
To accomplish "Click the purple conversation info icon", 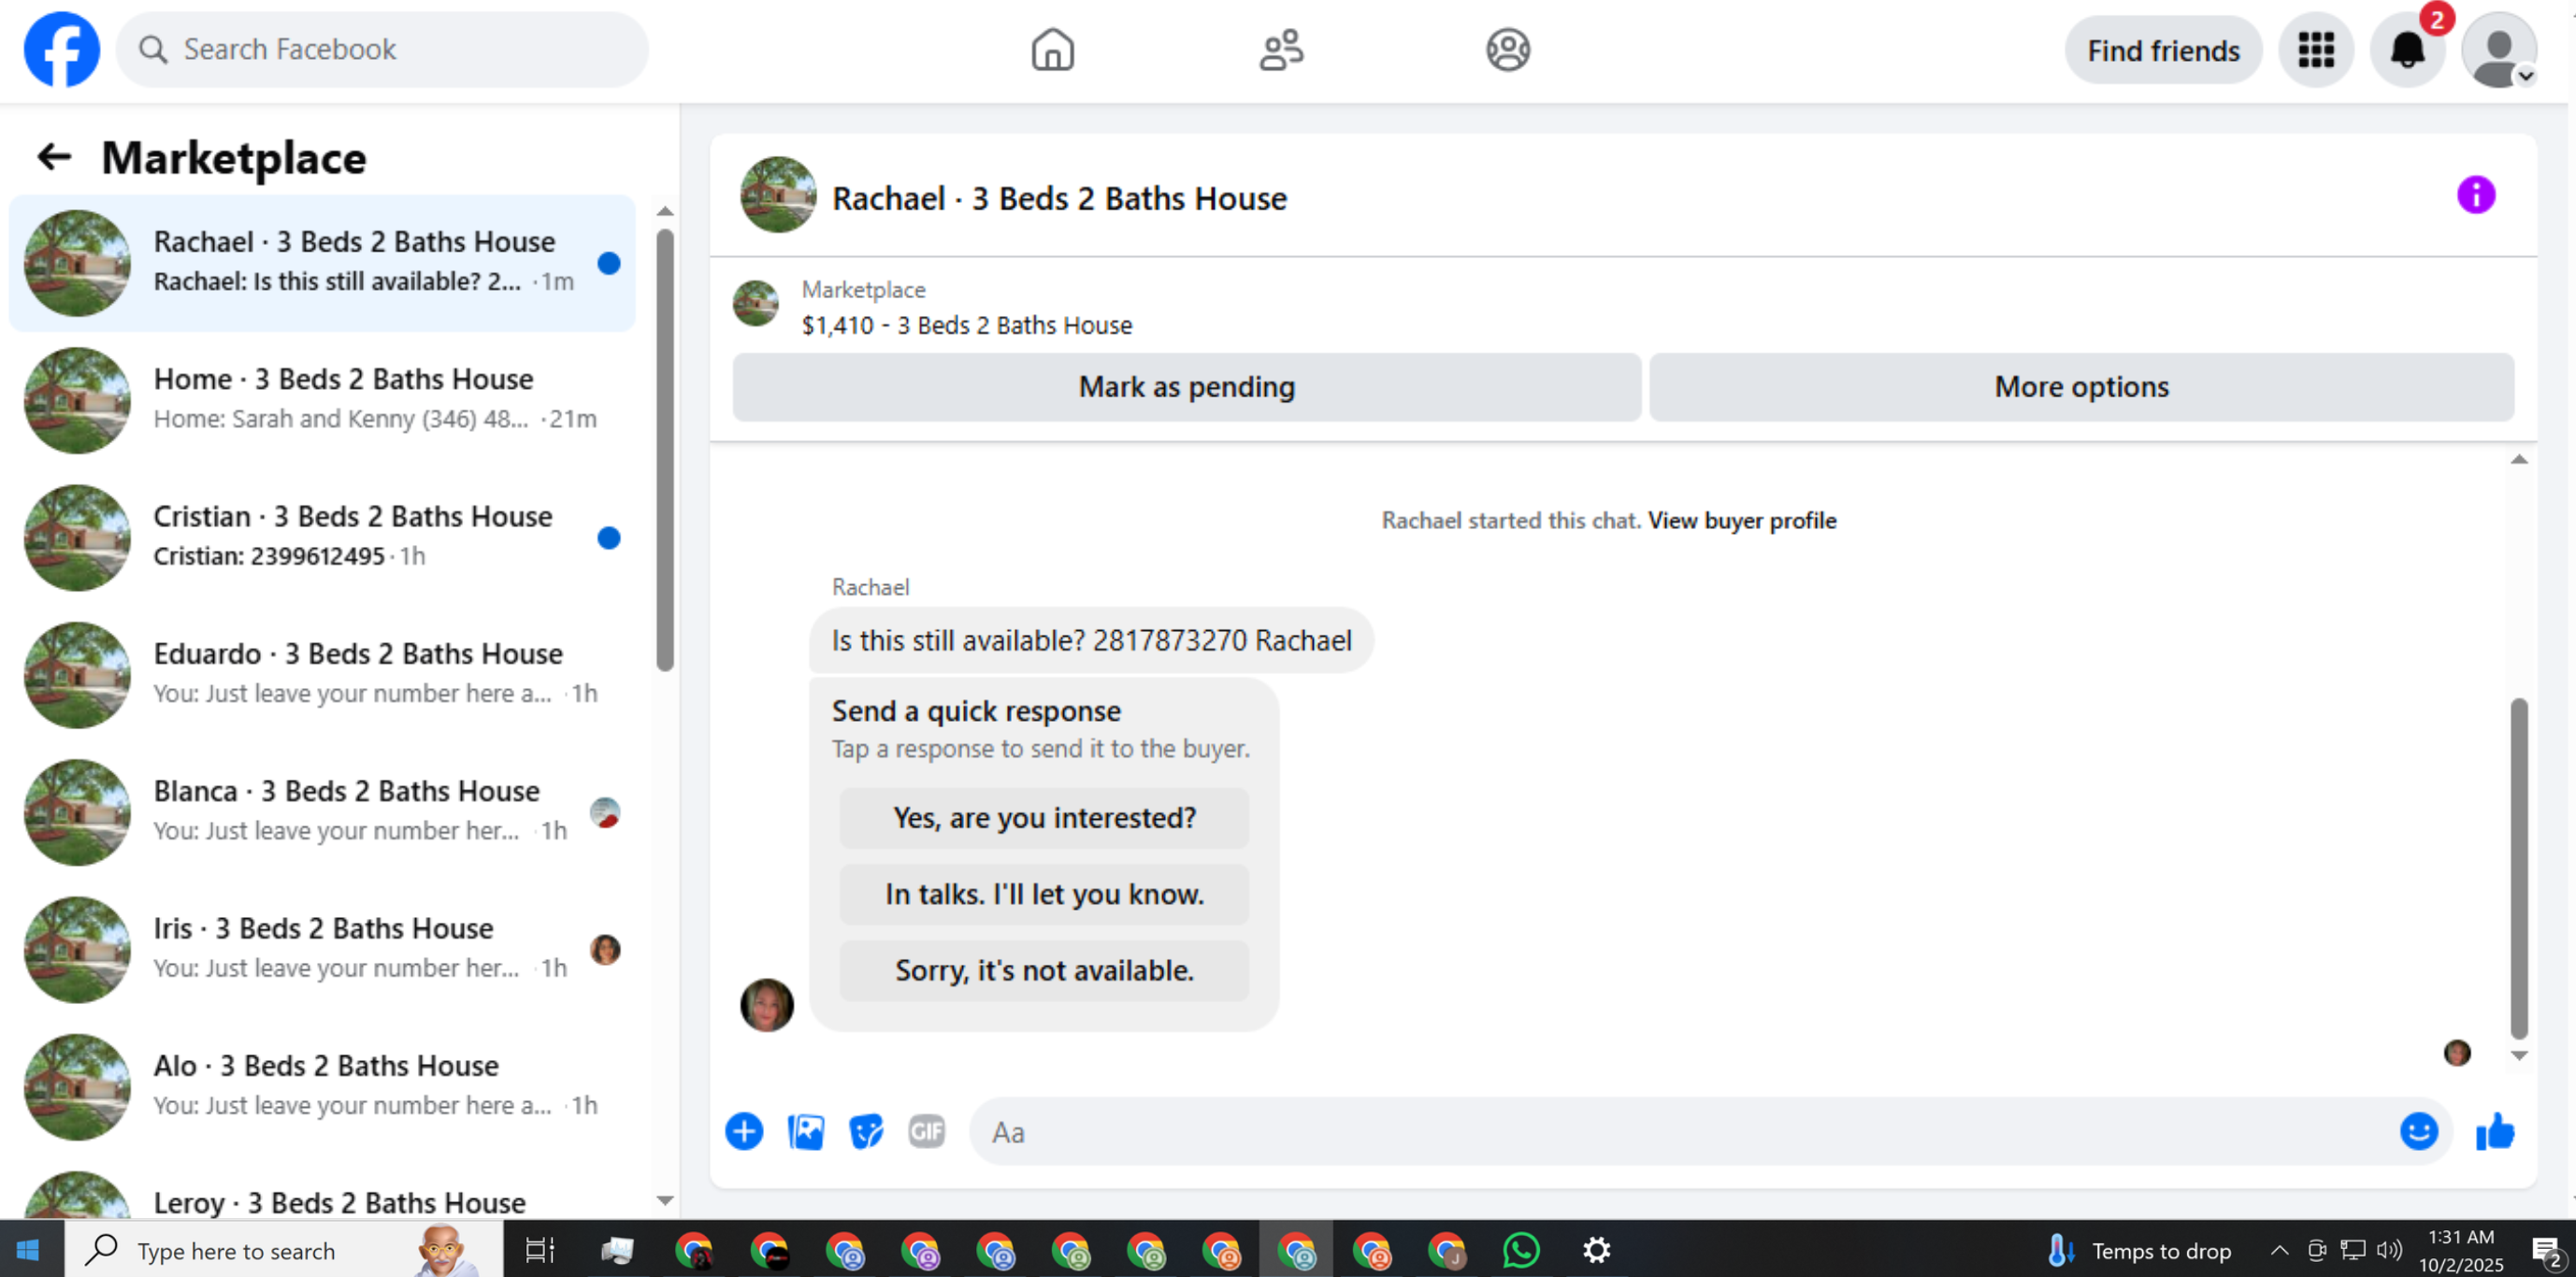I will click(2475, 195).
